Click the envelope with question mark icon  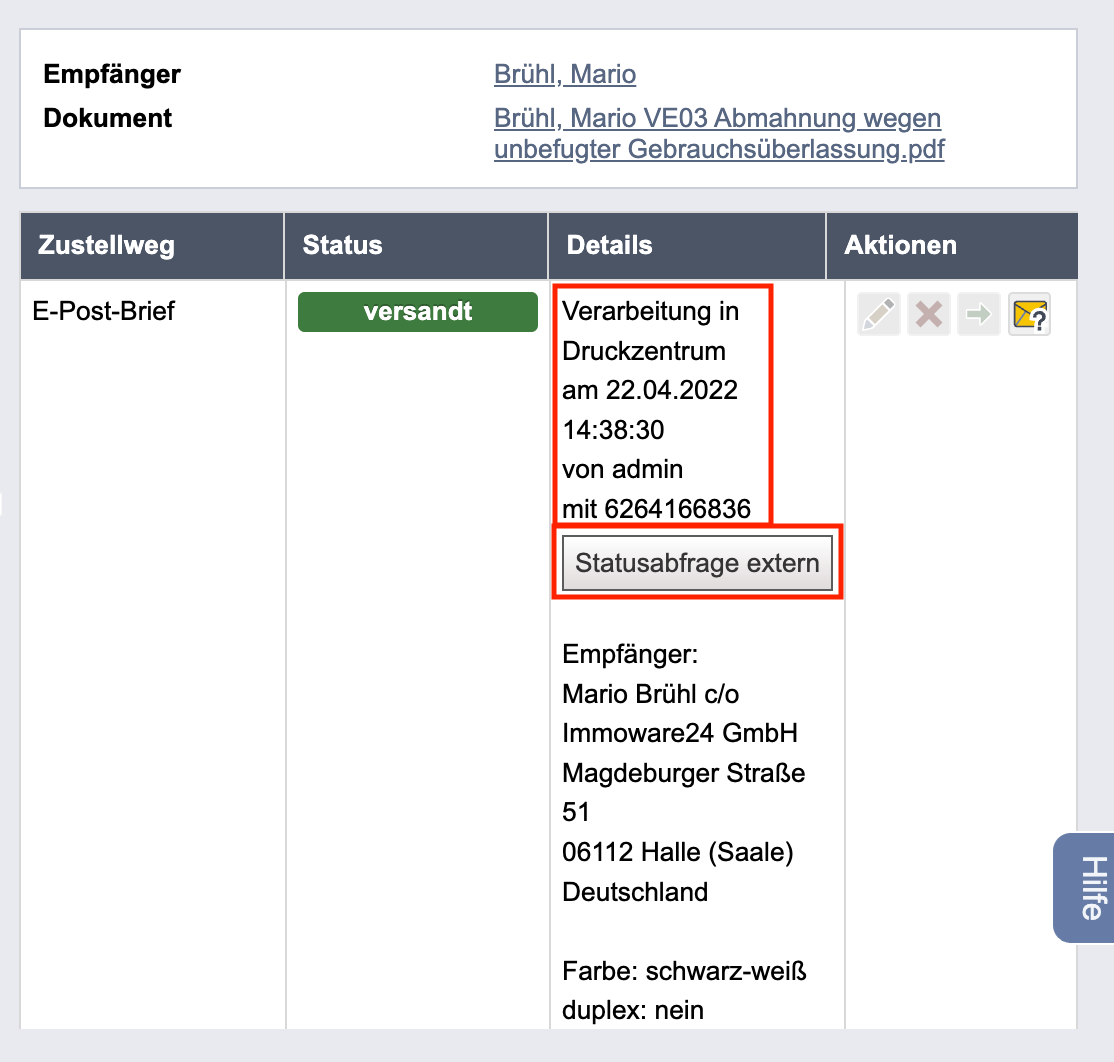(1029, 314)
